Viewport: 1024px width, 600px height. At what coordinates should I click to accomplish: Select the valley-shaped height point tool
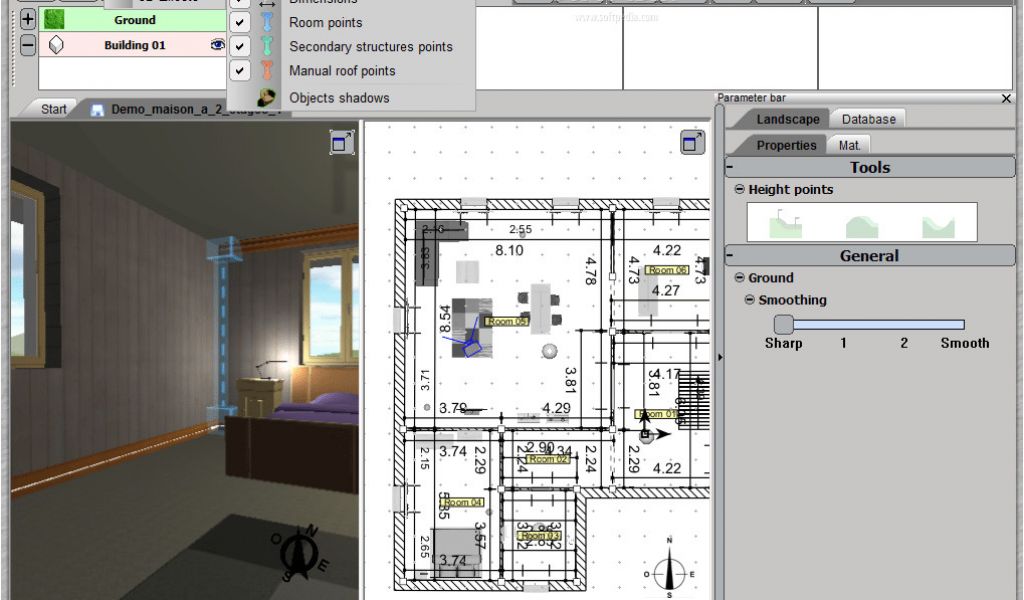(x=938, y=223)
